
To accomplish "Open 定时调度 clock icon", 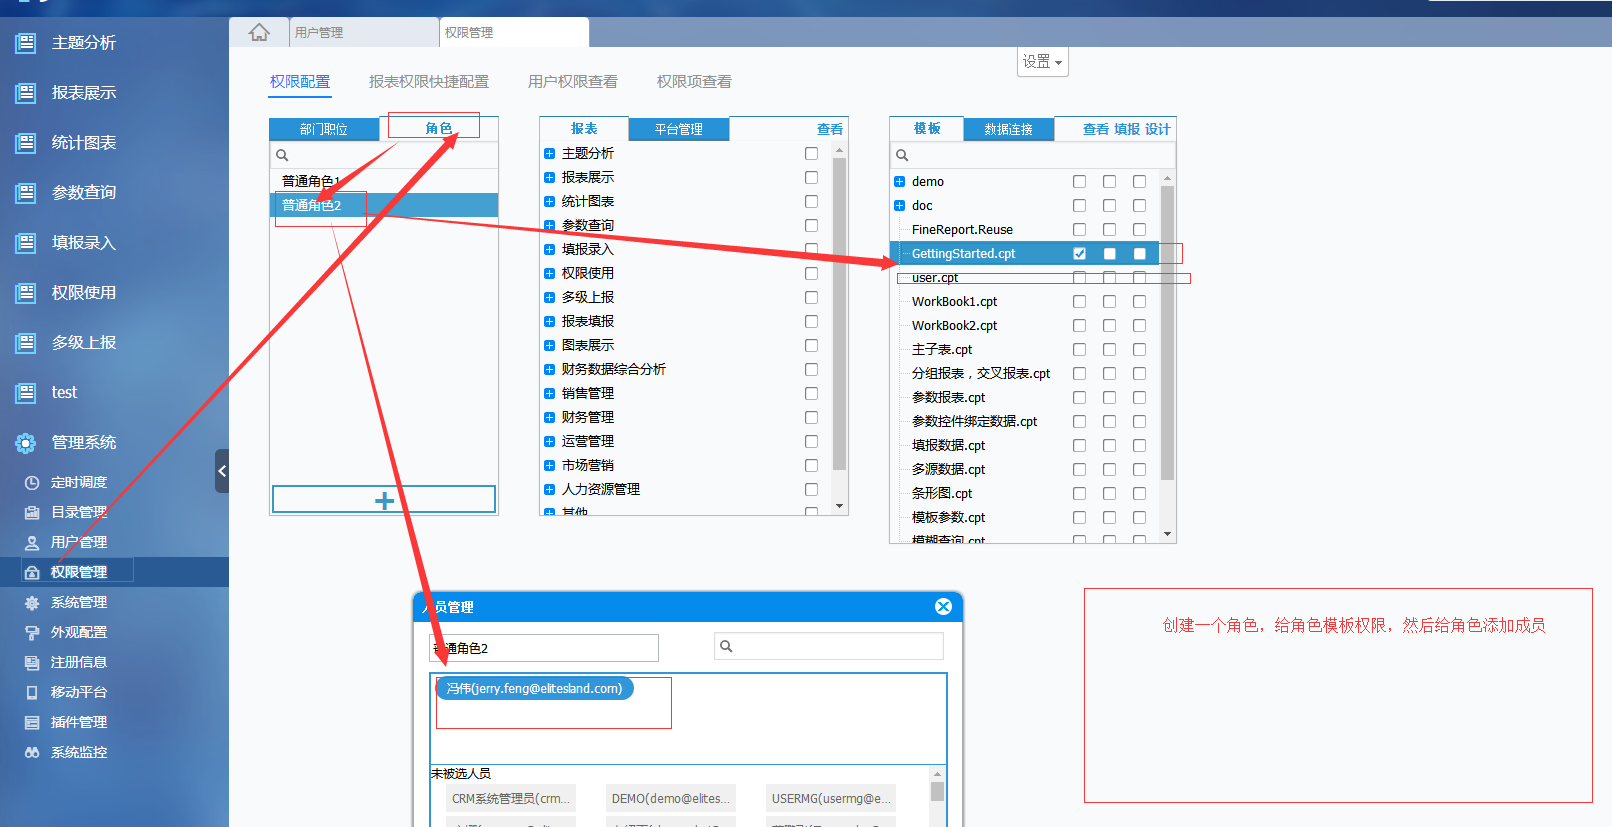I will coord(32,483).
